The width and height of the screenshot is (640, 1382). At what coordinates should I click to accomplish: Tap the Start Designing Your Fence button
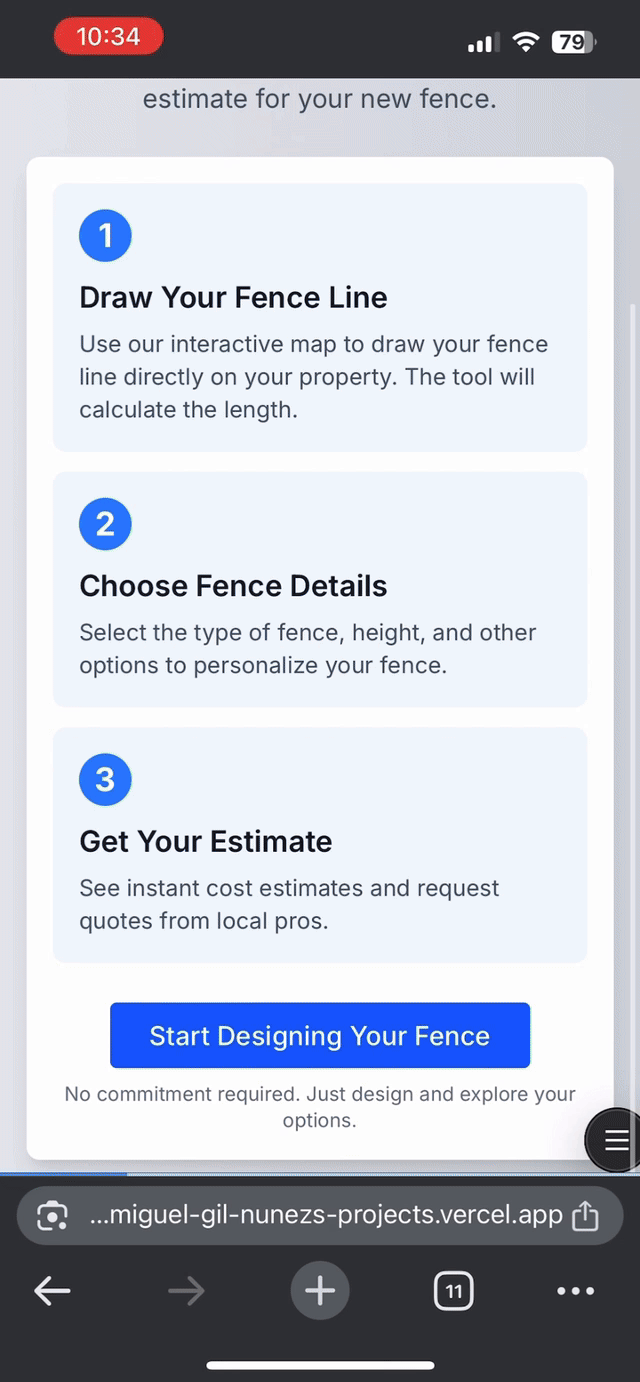[320, 1036]
